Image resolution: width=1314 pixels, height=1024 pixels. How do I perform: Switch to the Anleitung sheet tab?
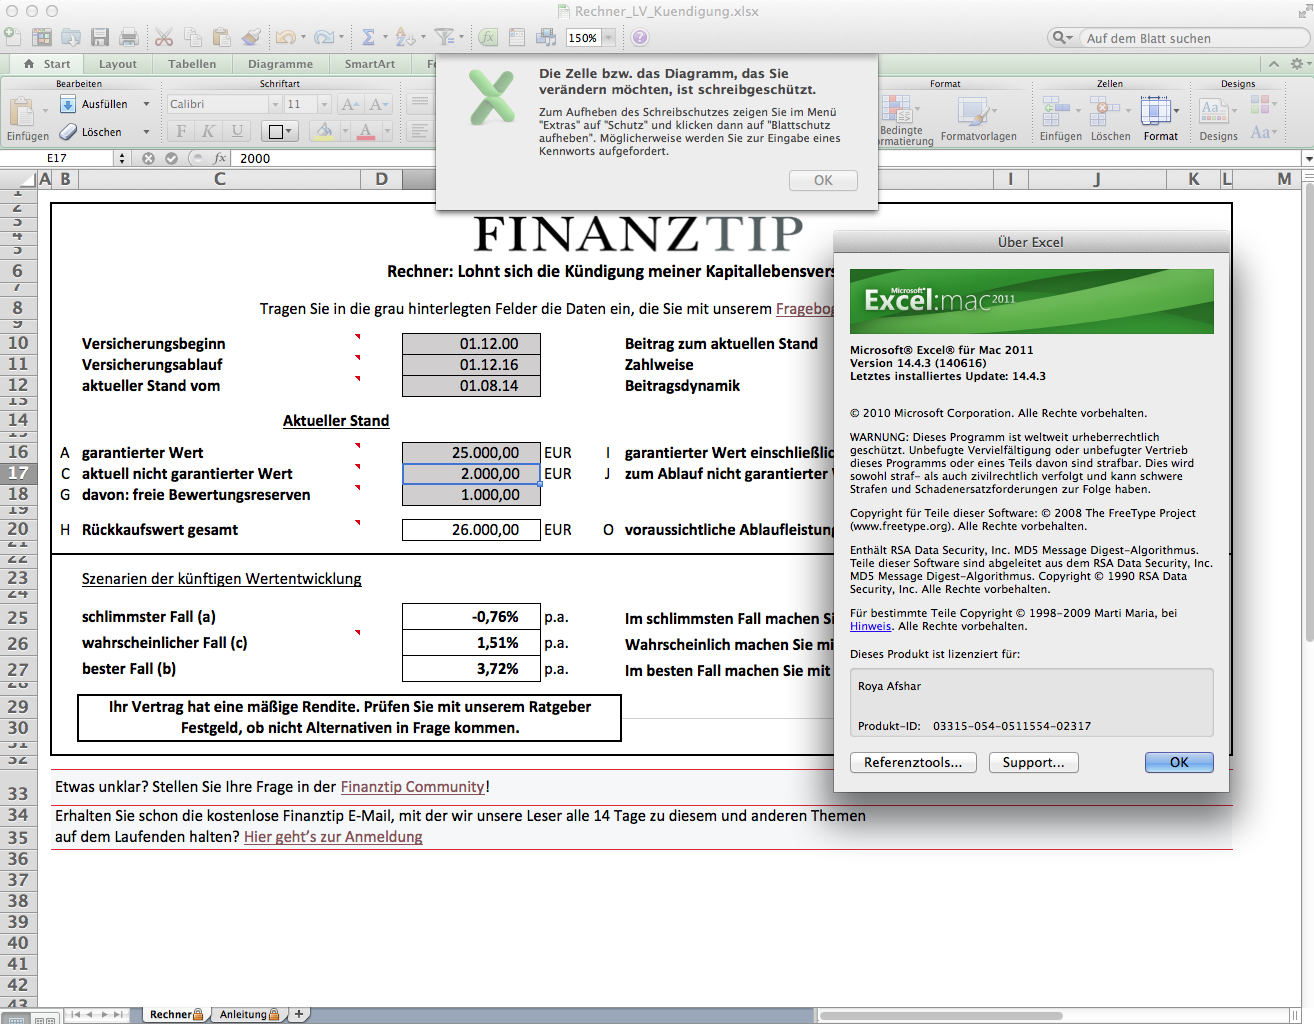coord(244,1014)
